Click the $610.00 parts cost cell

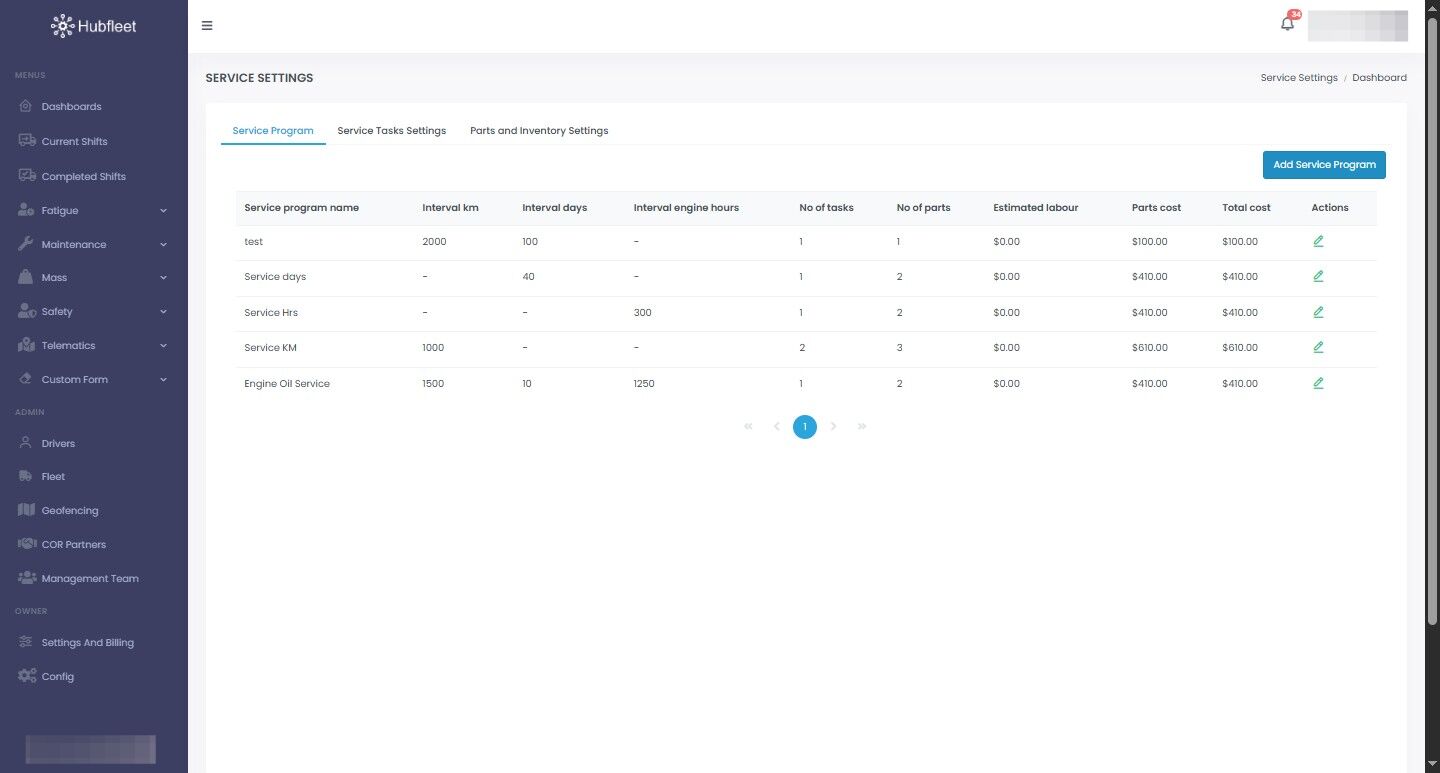(1150, 348)
